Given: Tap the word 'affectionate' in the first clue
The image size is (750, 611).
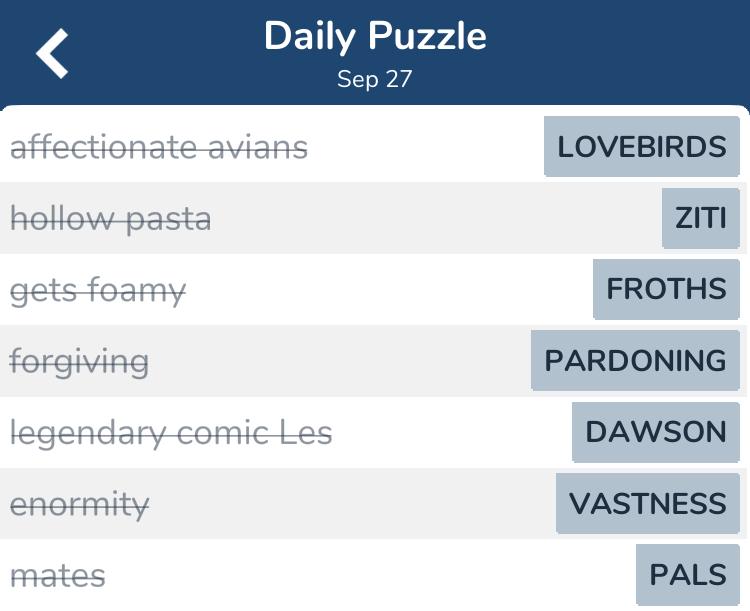Looking at the screenshot, I should (x=103, y=148).
